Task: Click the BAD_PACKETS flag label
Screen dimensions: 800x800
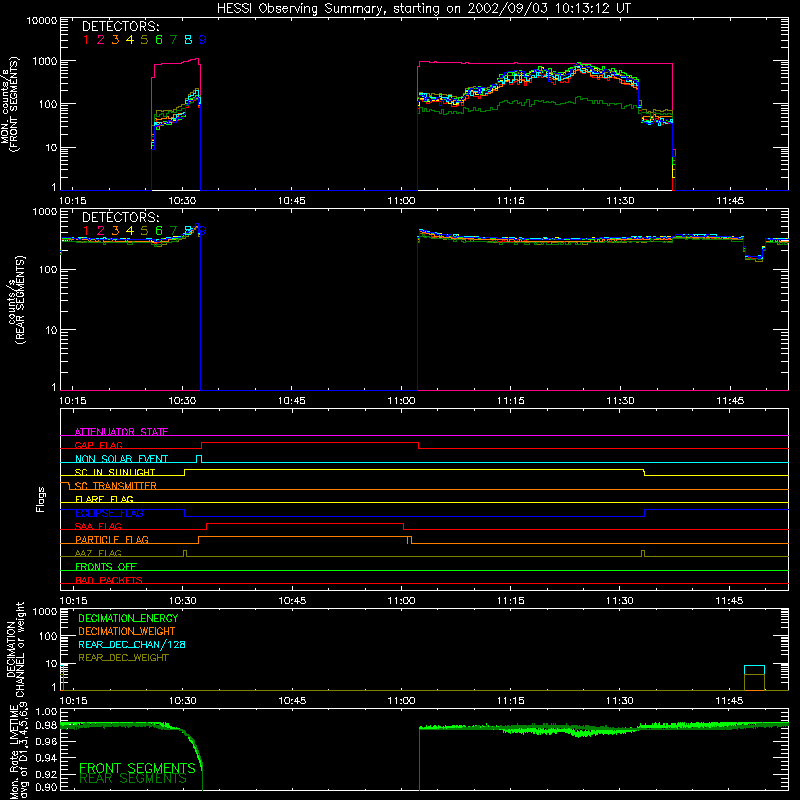Action: [109, 580]
